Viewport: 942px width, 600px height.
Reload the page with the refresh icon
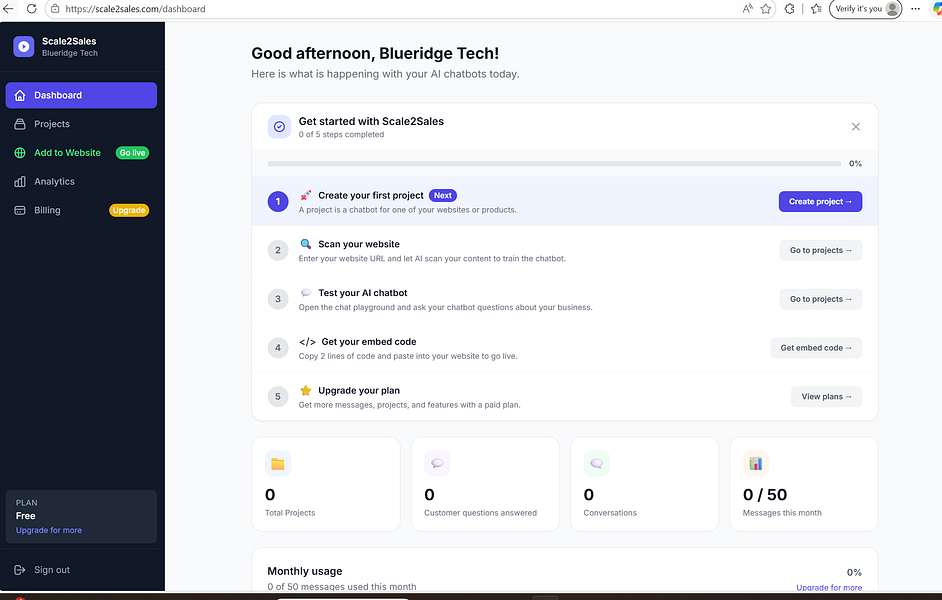[x=31, y=8]
